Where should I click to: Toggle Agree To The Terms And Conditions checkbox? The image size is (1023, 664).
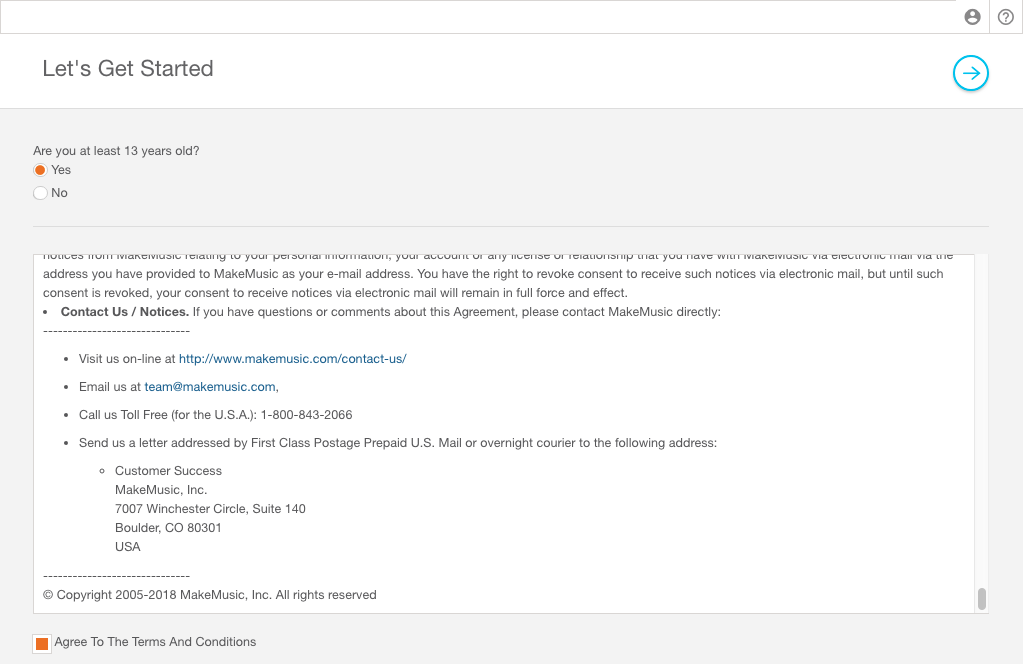click(42, 644)
